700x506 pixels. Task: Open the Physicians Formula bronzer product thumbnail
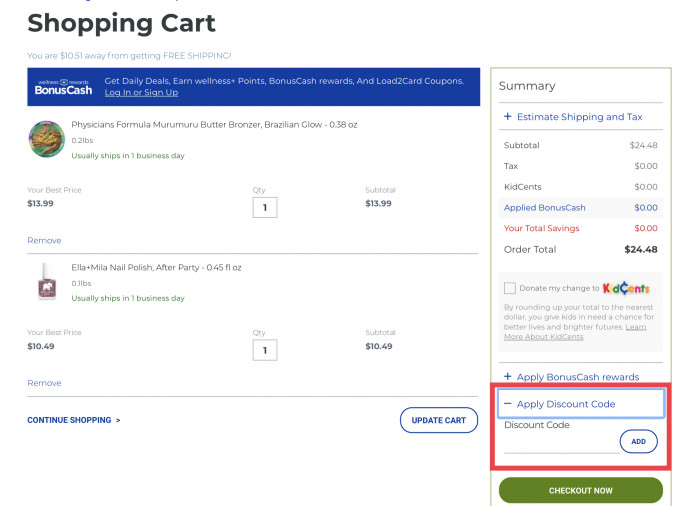click(x=46, y=139)
